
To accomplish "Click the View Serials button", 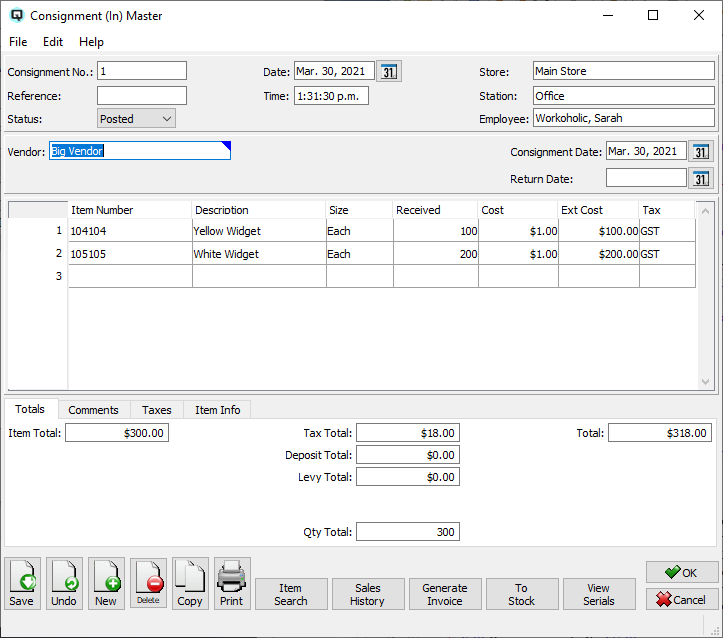I will [x=599, y=594].
